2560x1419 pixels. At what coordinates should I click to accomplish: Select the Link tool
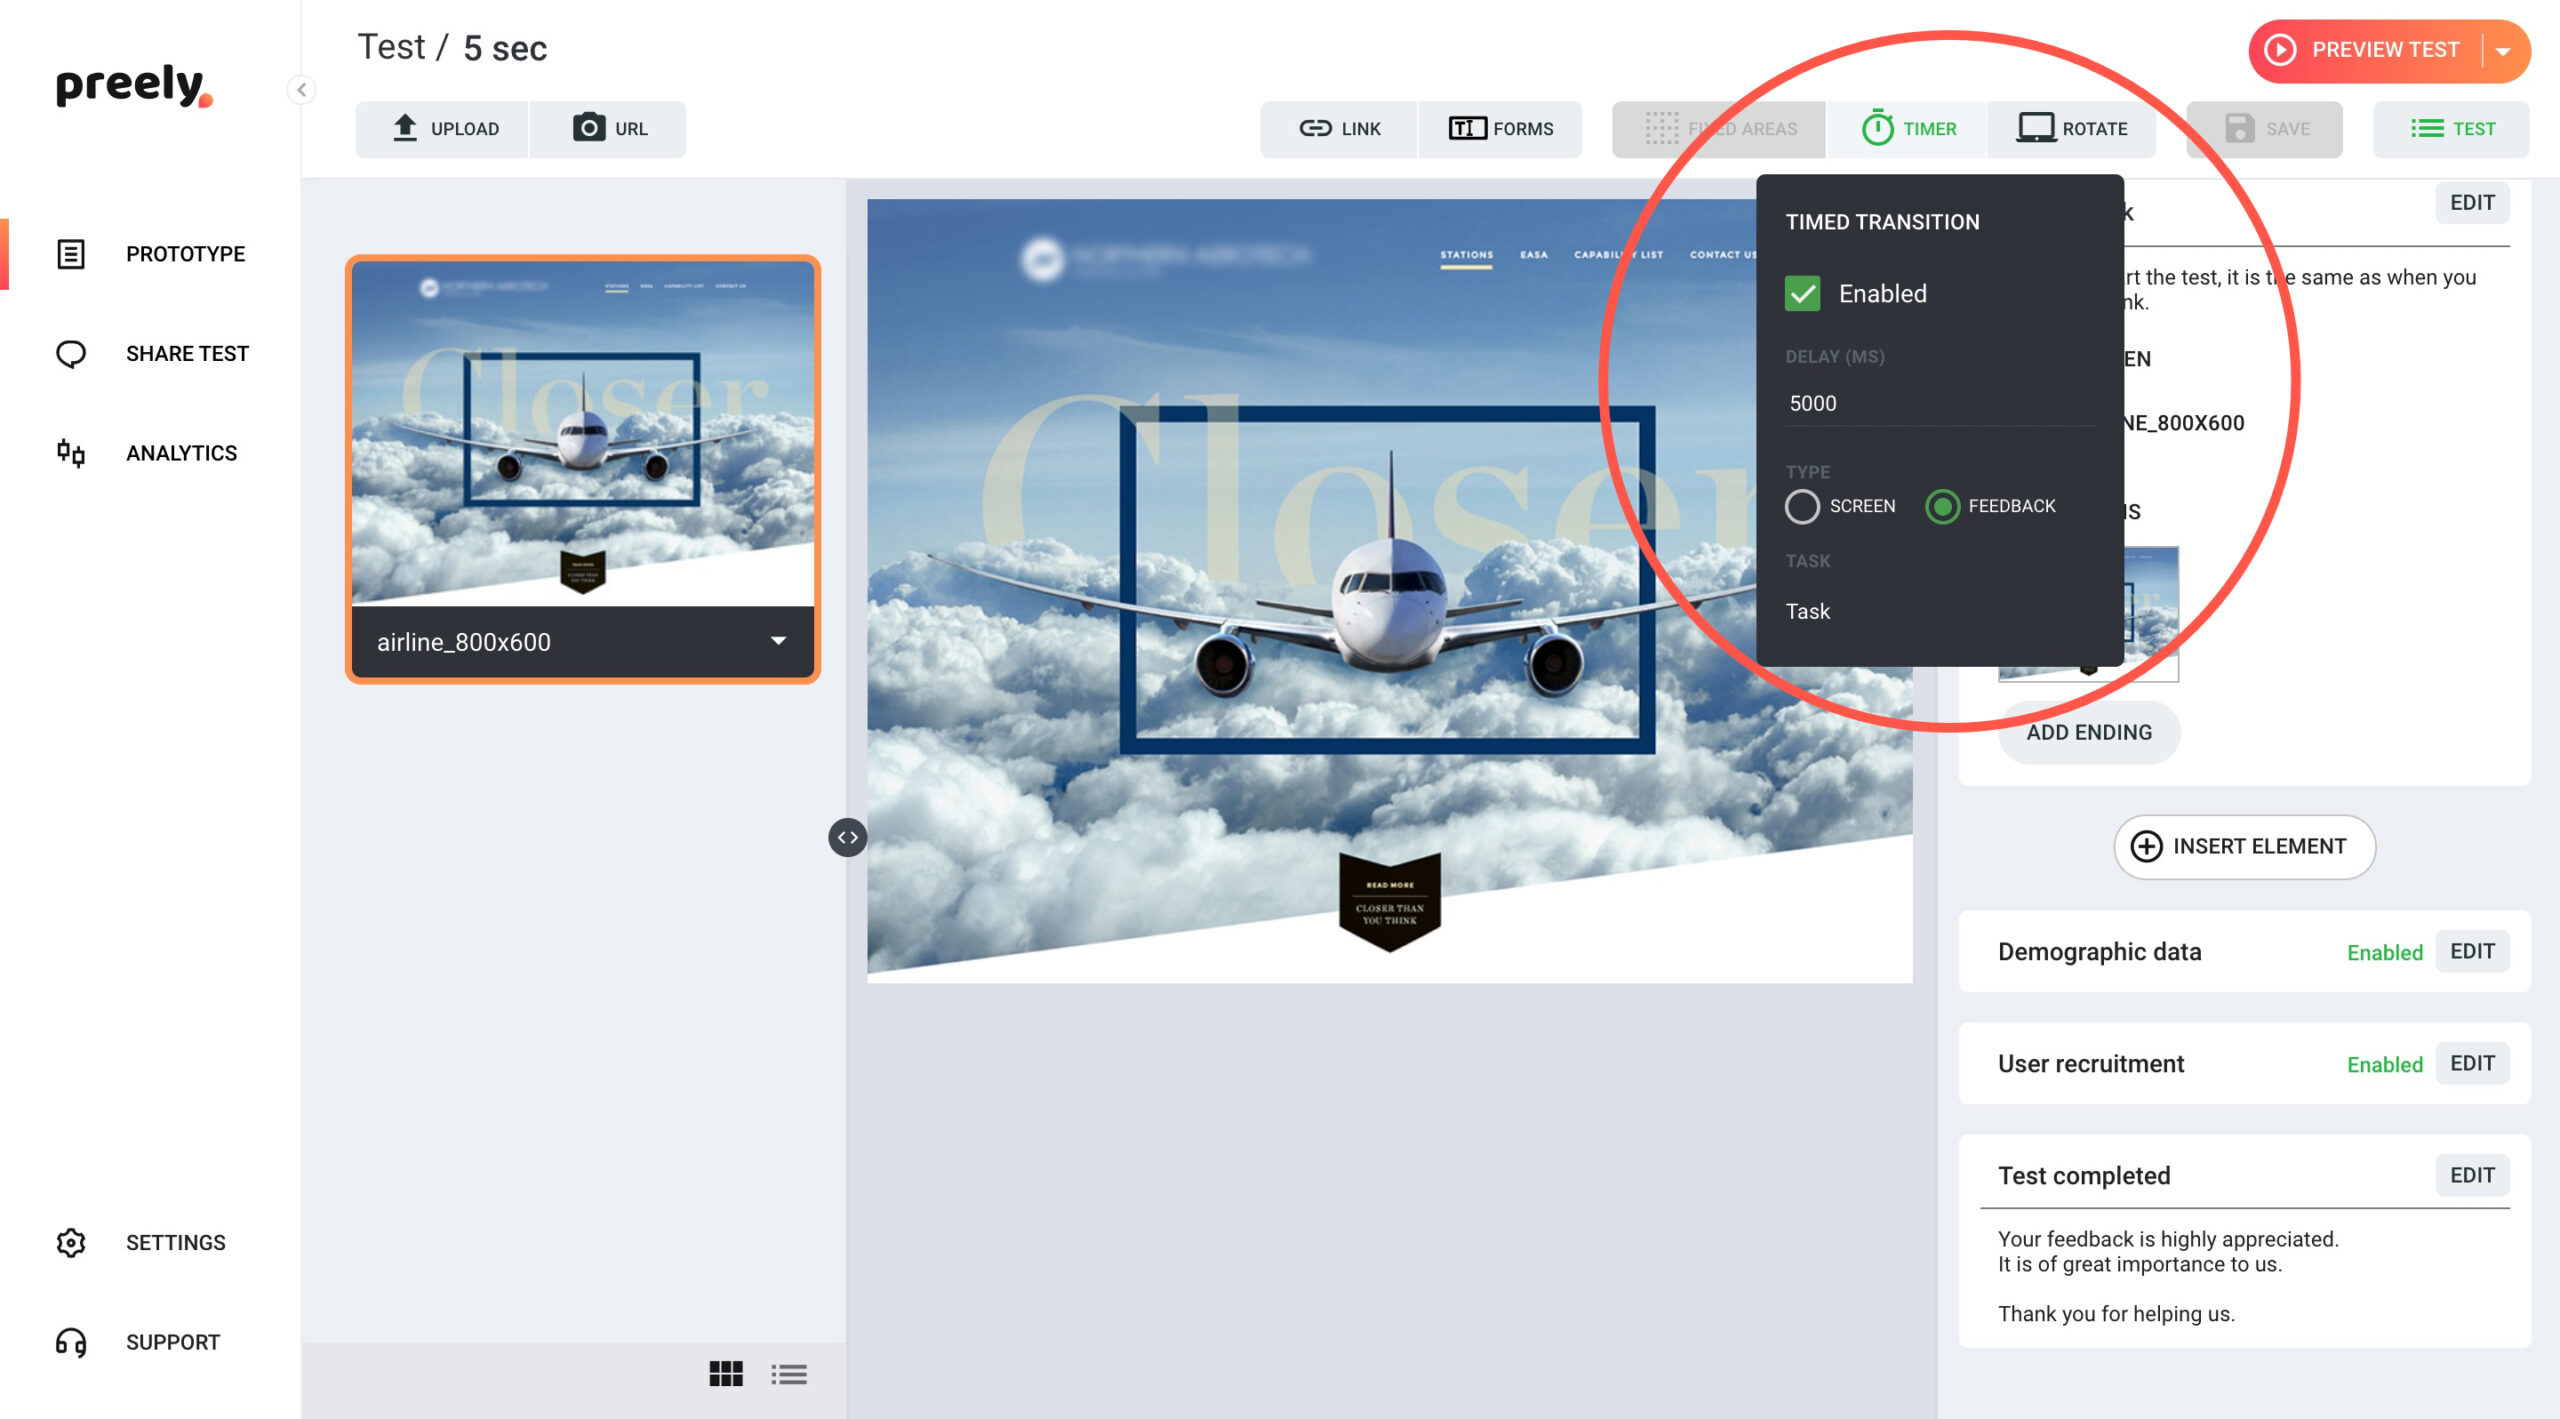1339,129
